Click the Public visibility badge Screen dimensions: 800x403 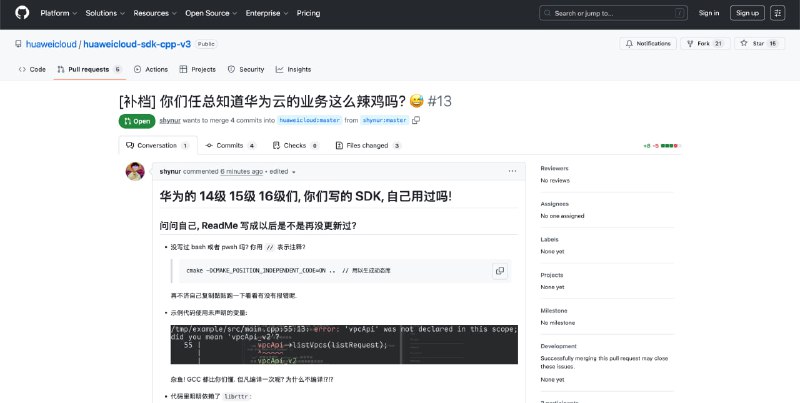coord(206,44)
